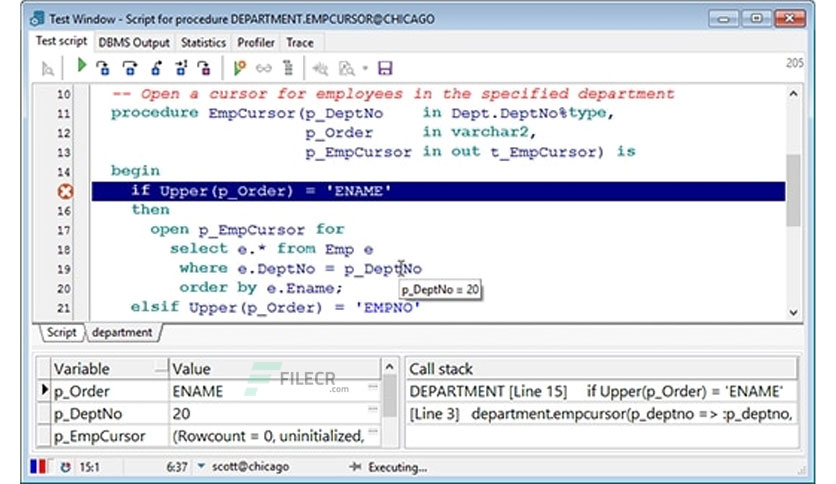Select the p_DeptNo variable name cell

click(x=110, y=414)
